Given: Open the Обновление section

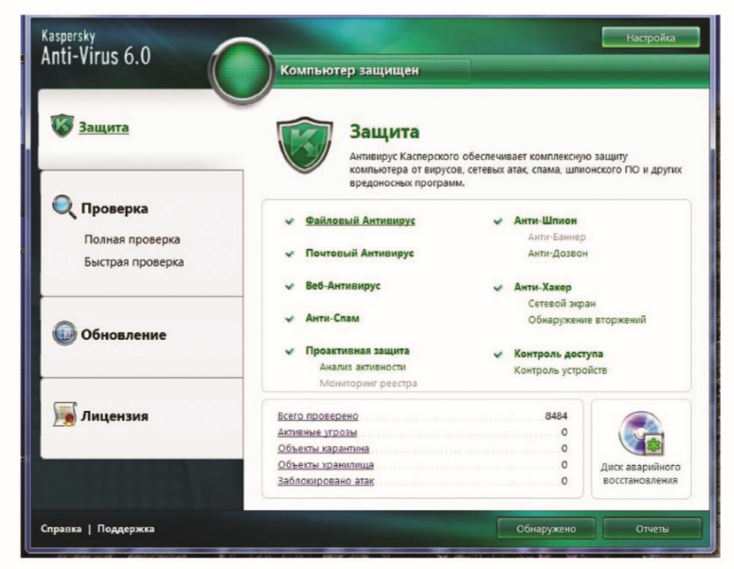Looking at the screenshot, I should coord(124,335).
